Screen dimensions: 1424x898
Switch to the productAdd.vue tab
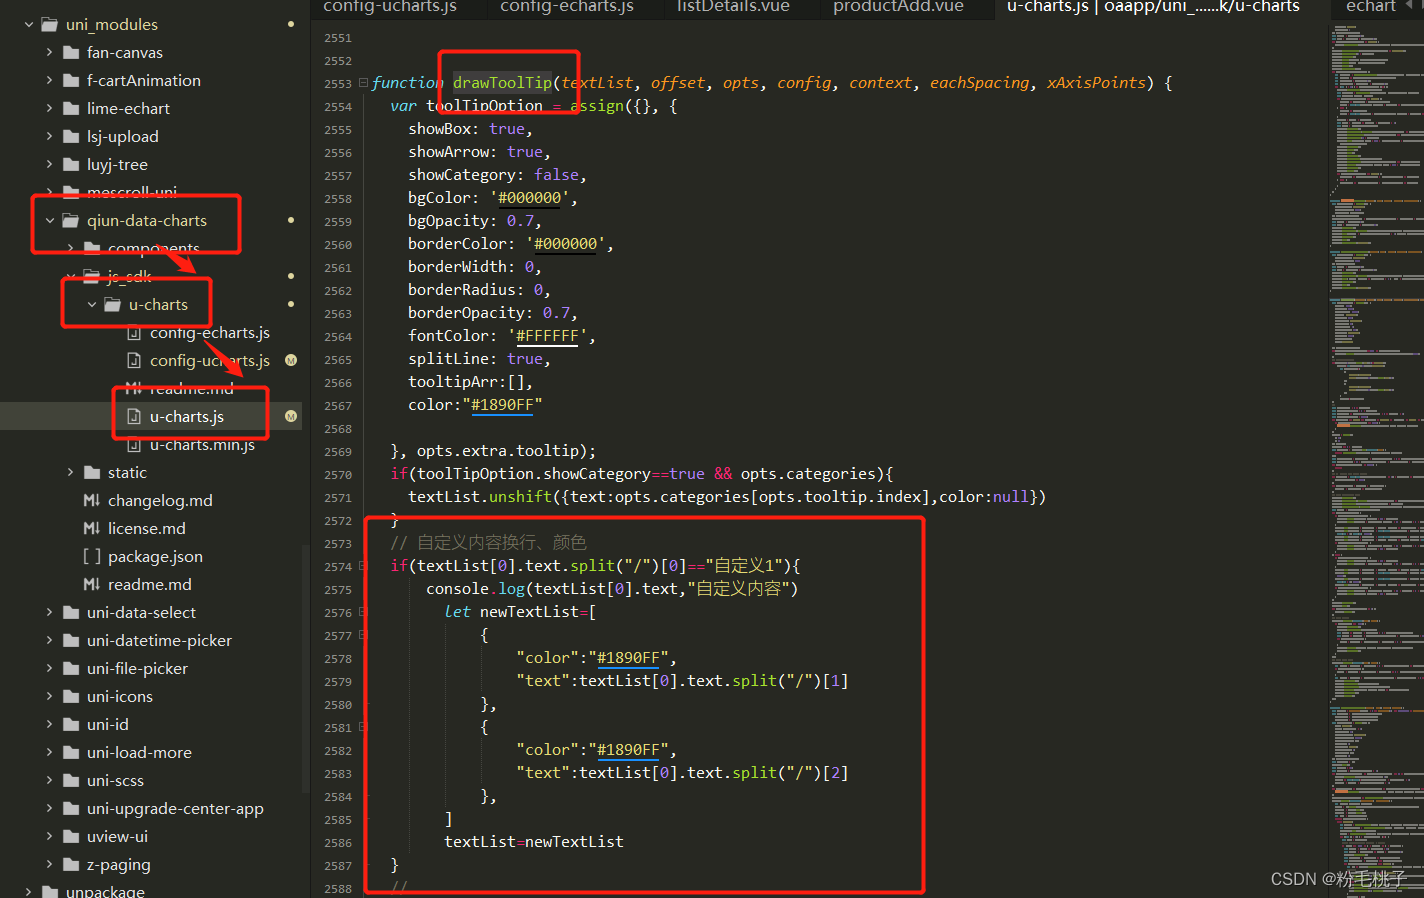click(898, 8)
